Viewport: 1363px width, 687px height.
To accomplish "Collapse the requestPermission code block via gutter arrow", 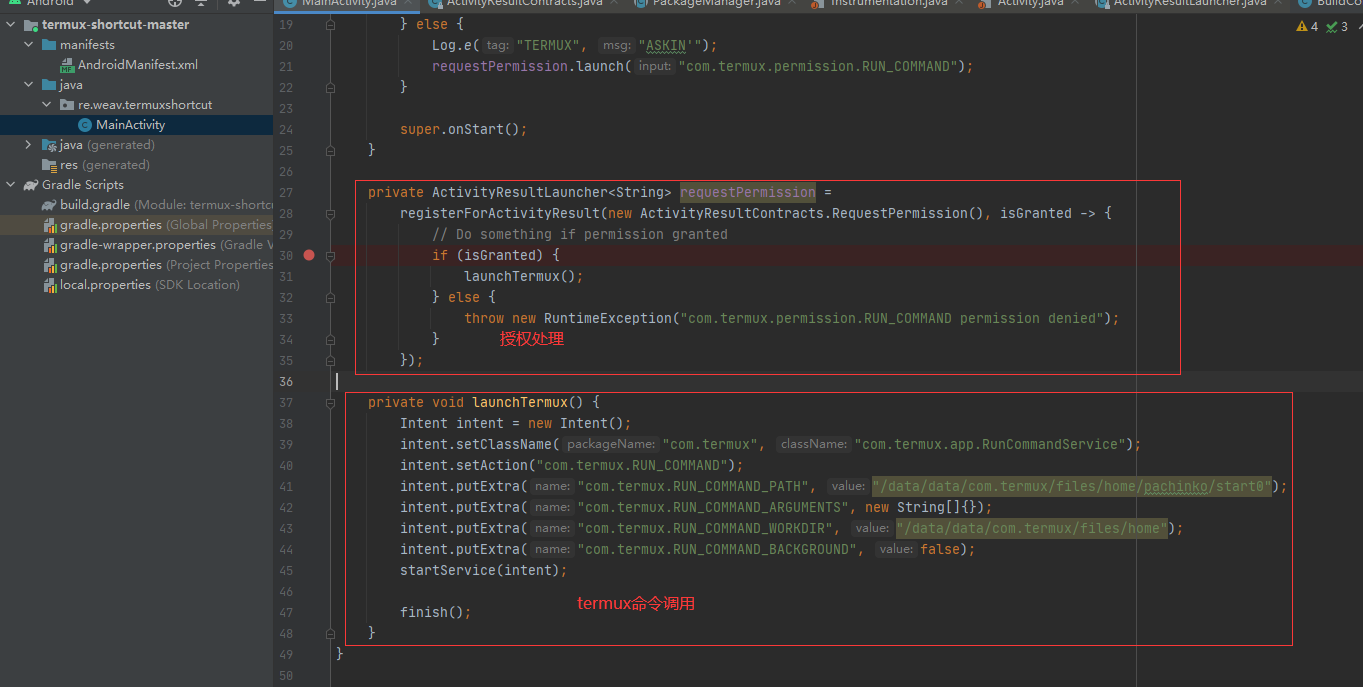I will [330, 213].
